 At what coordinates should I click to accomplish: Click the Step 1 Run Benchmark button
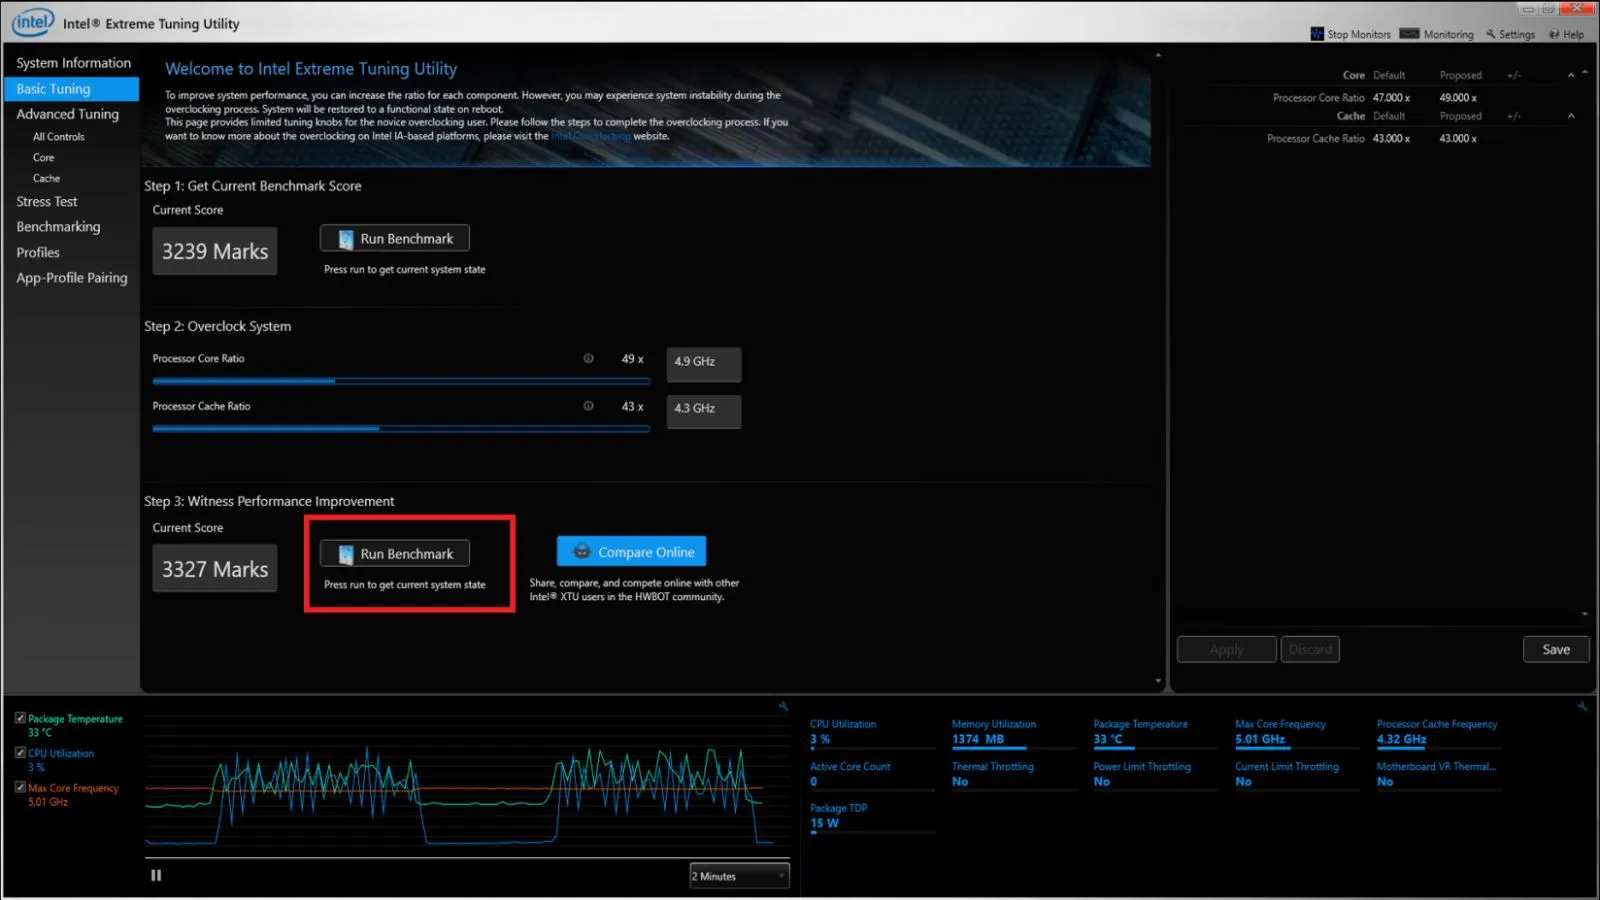(x=395, y=239)
